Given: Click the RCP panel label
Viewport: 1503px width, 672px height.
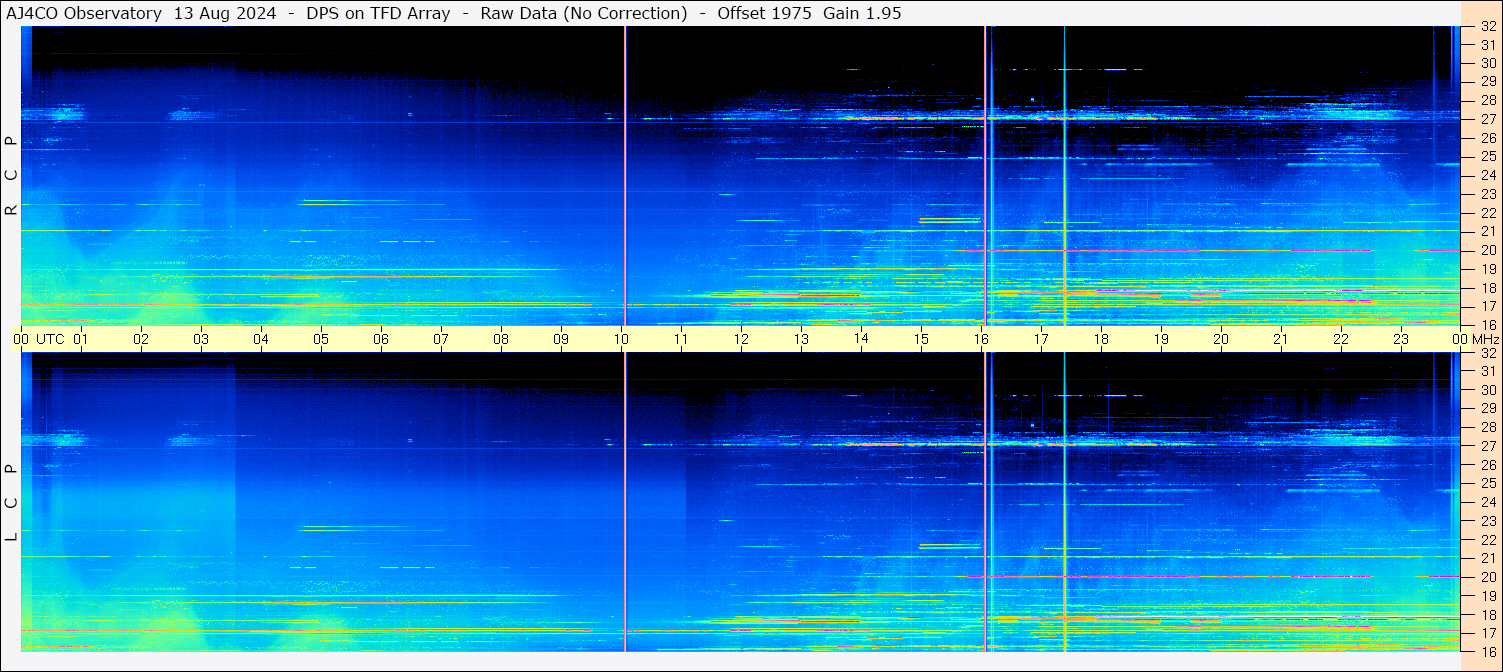Looking at the screenshot, I should [x=11, y=176].
